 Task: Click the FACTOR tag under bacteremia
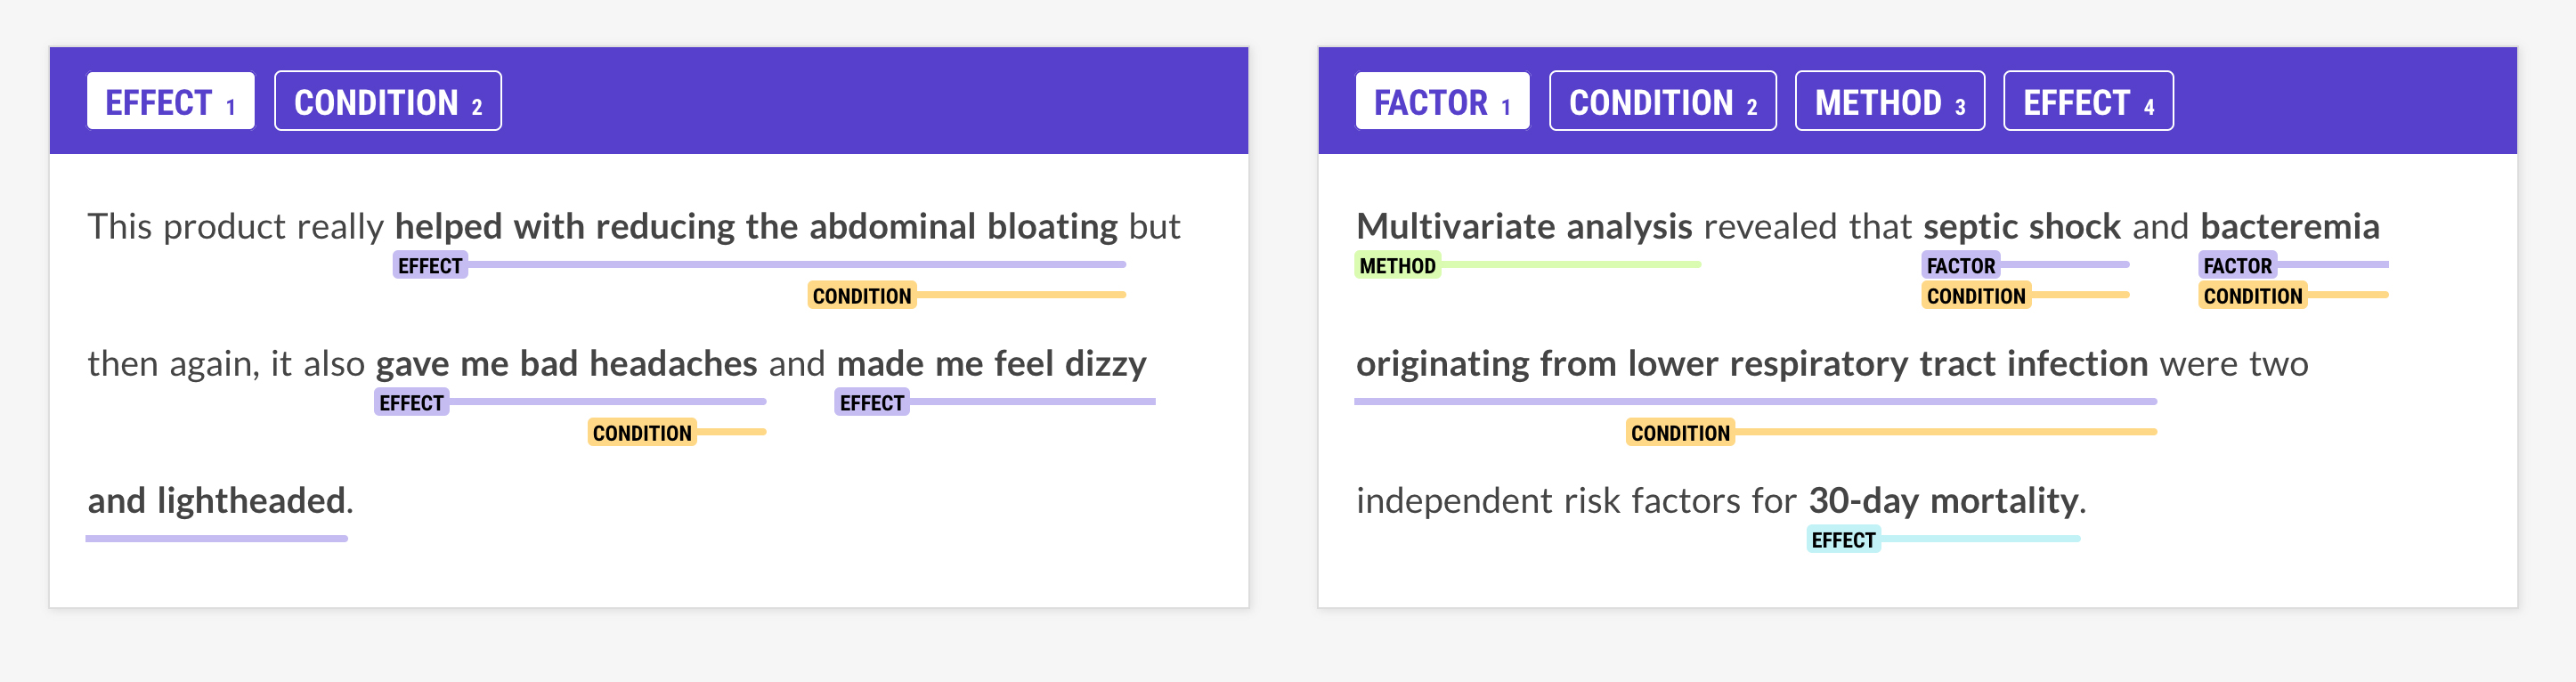pos(2237,266)
